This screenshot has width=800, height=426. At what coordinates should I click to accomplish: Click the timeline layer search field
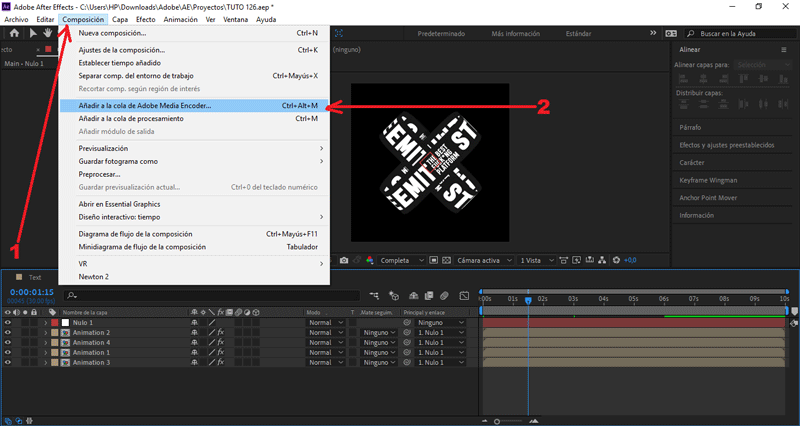tap(212, 295)
